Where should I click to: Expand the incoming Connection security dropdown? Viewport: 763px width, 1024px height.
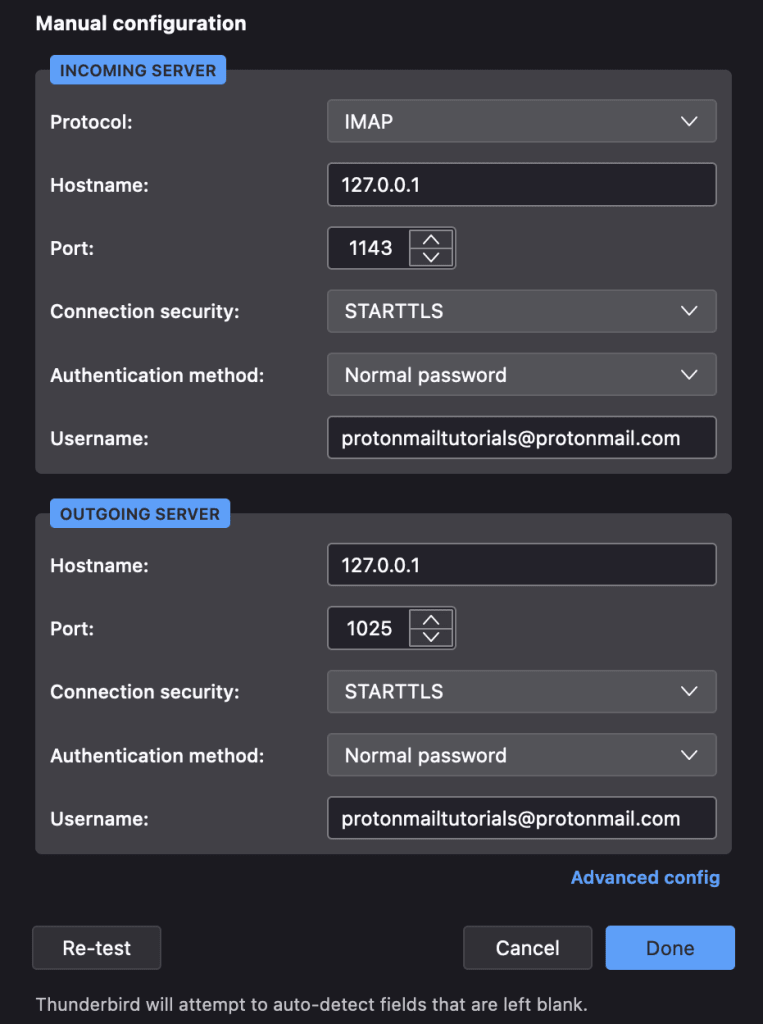click(x=521, y=311)
